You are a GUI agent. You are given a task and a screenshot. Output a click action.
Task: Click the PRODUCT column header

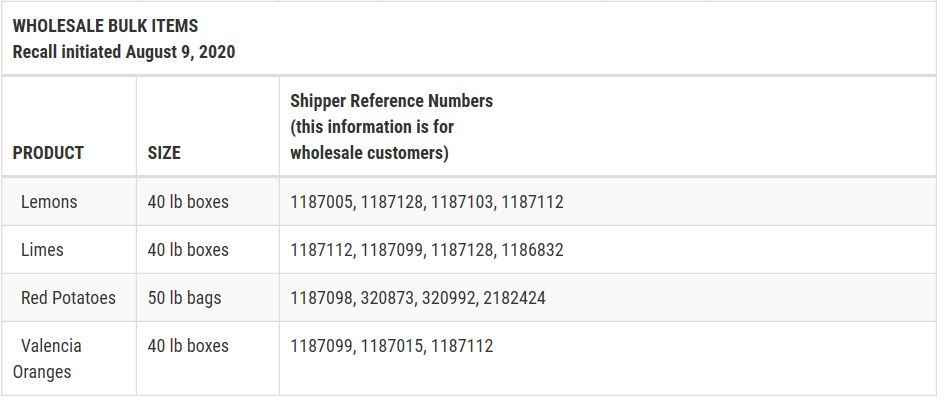click(48, 153)
